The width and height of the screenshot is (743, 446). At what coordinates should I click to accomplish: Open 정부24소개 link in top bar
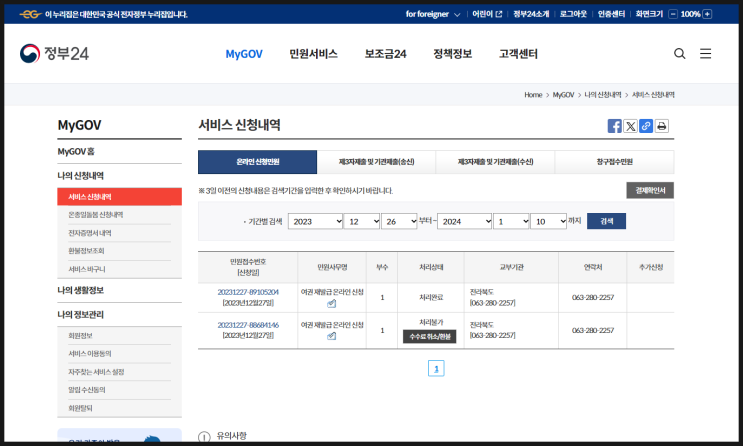531,14
